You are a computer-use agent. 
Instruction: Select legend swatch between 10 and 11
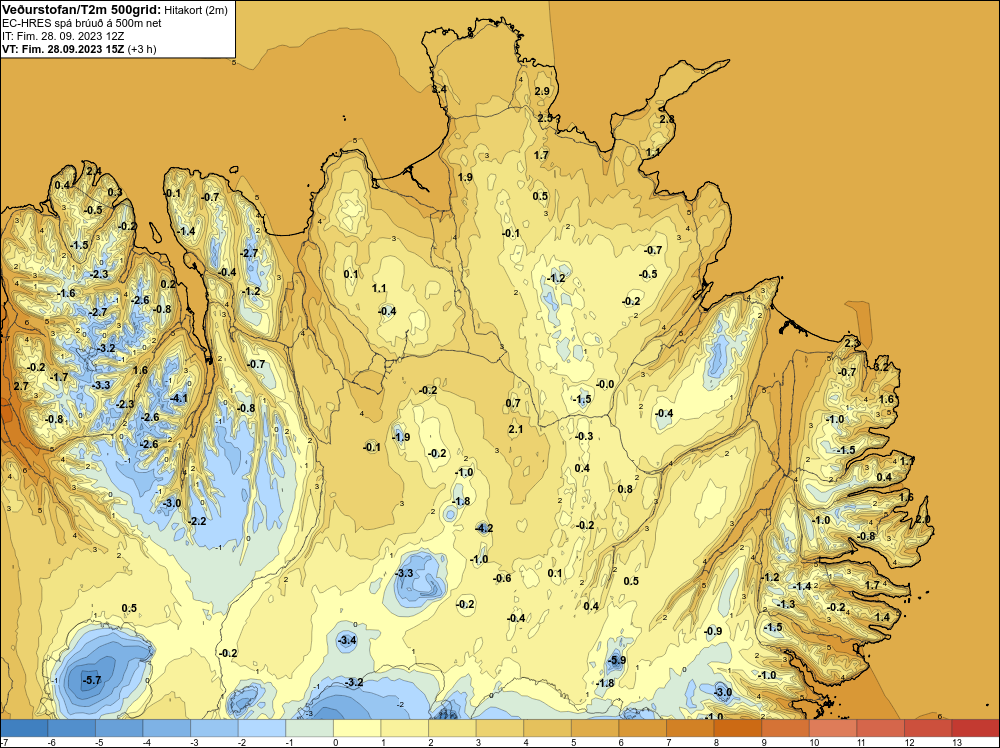coord(833,728)
